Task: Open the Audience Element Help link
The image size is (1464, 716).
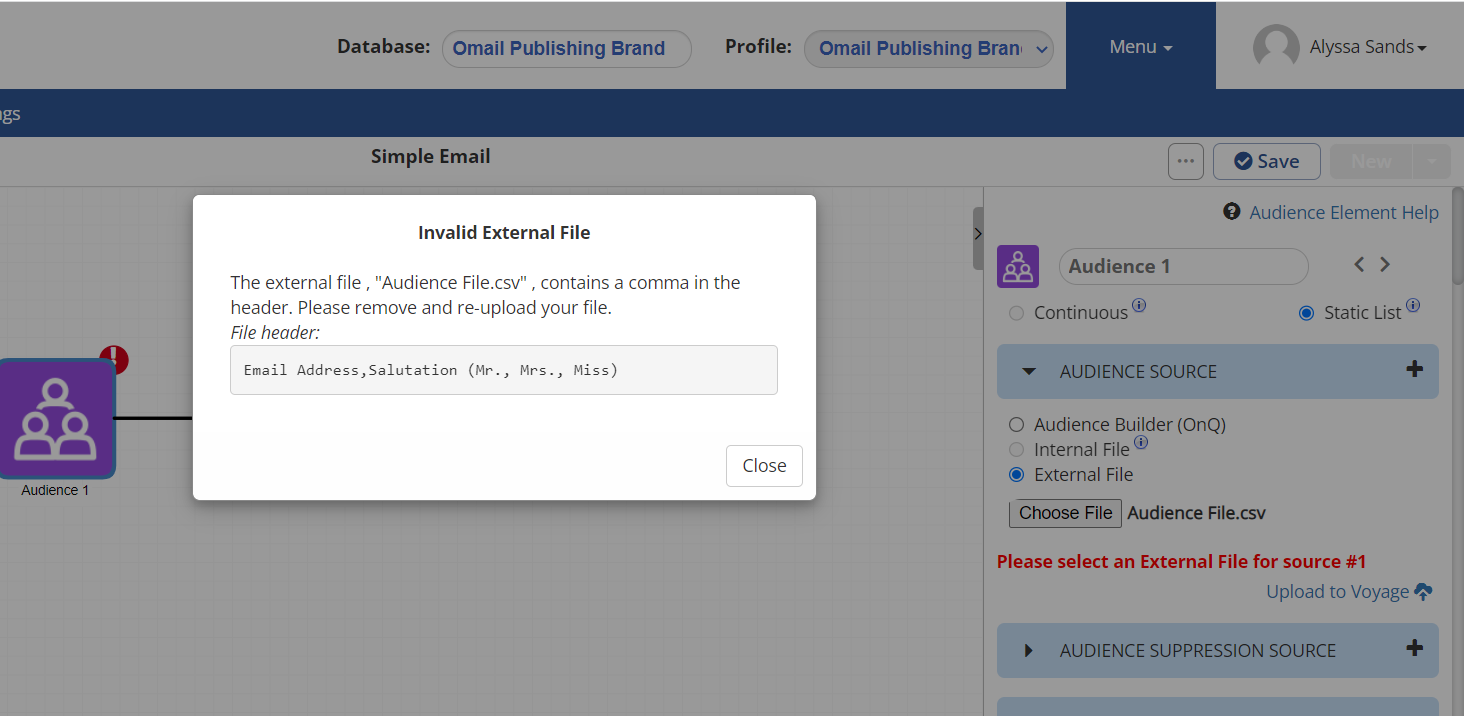Action: (x=1343, y=212)
